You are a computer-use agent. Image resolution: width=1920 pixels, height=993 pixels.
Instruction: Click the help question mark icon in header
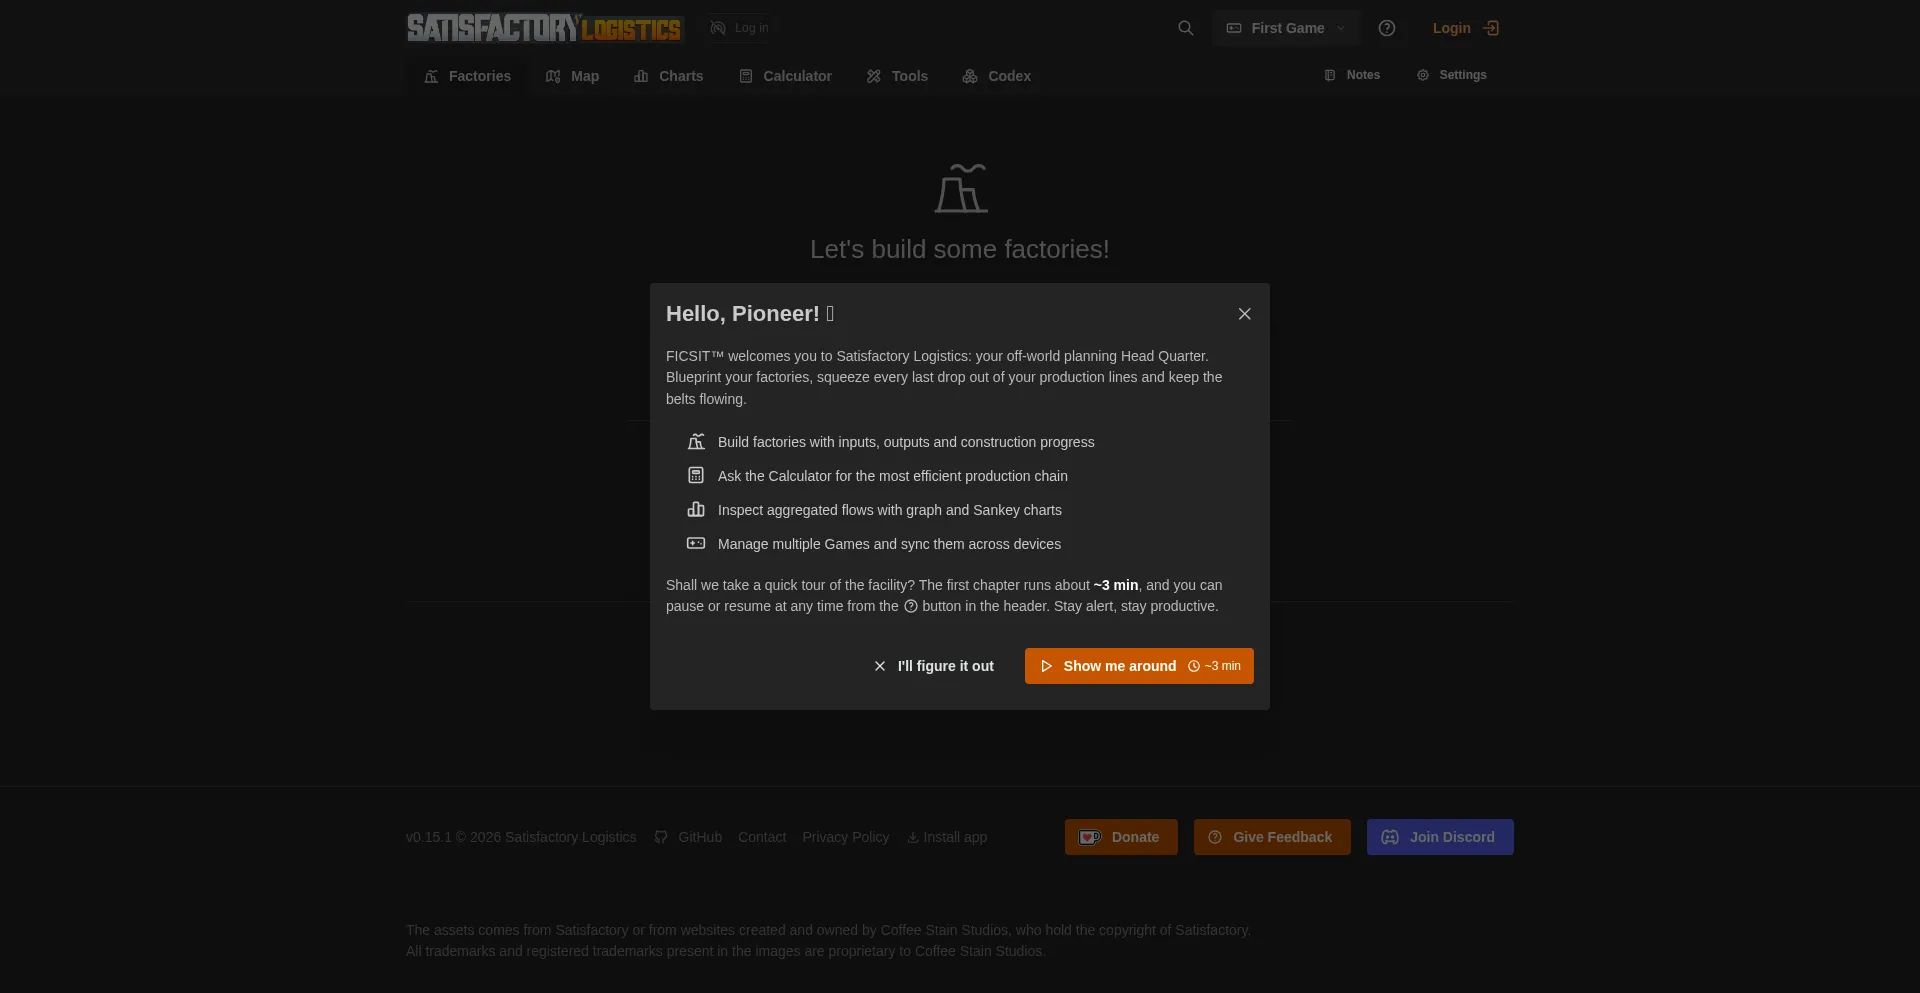click(x=1386, y=28)
